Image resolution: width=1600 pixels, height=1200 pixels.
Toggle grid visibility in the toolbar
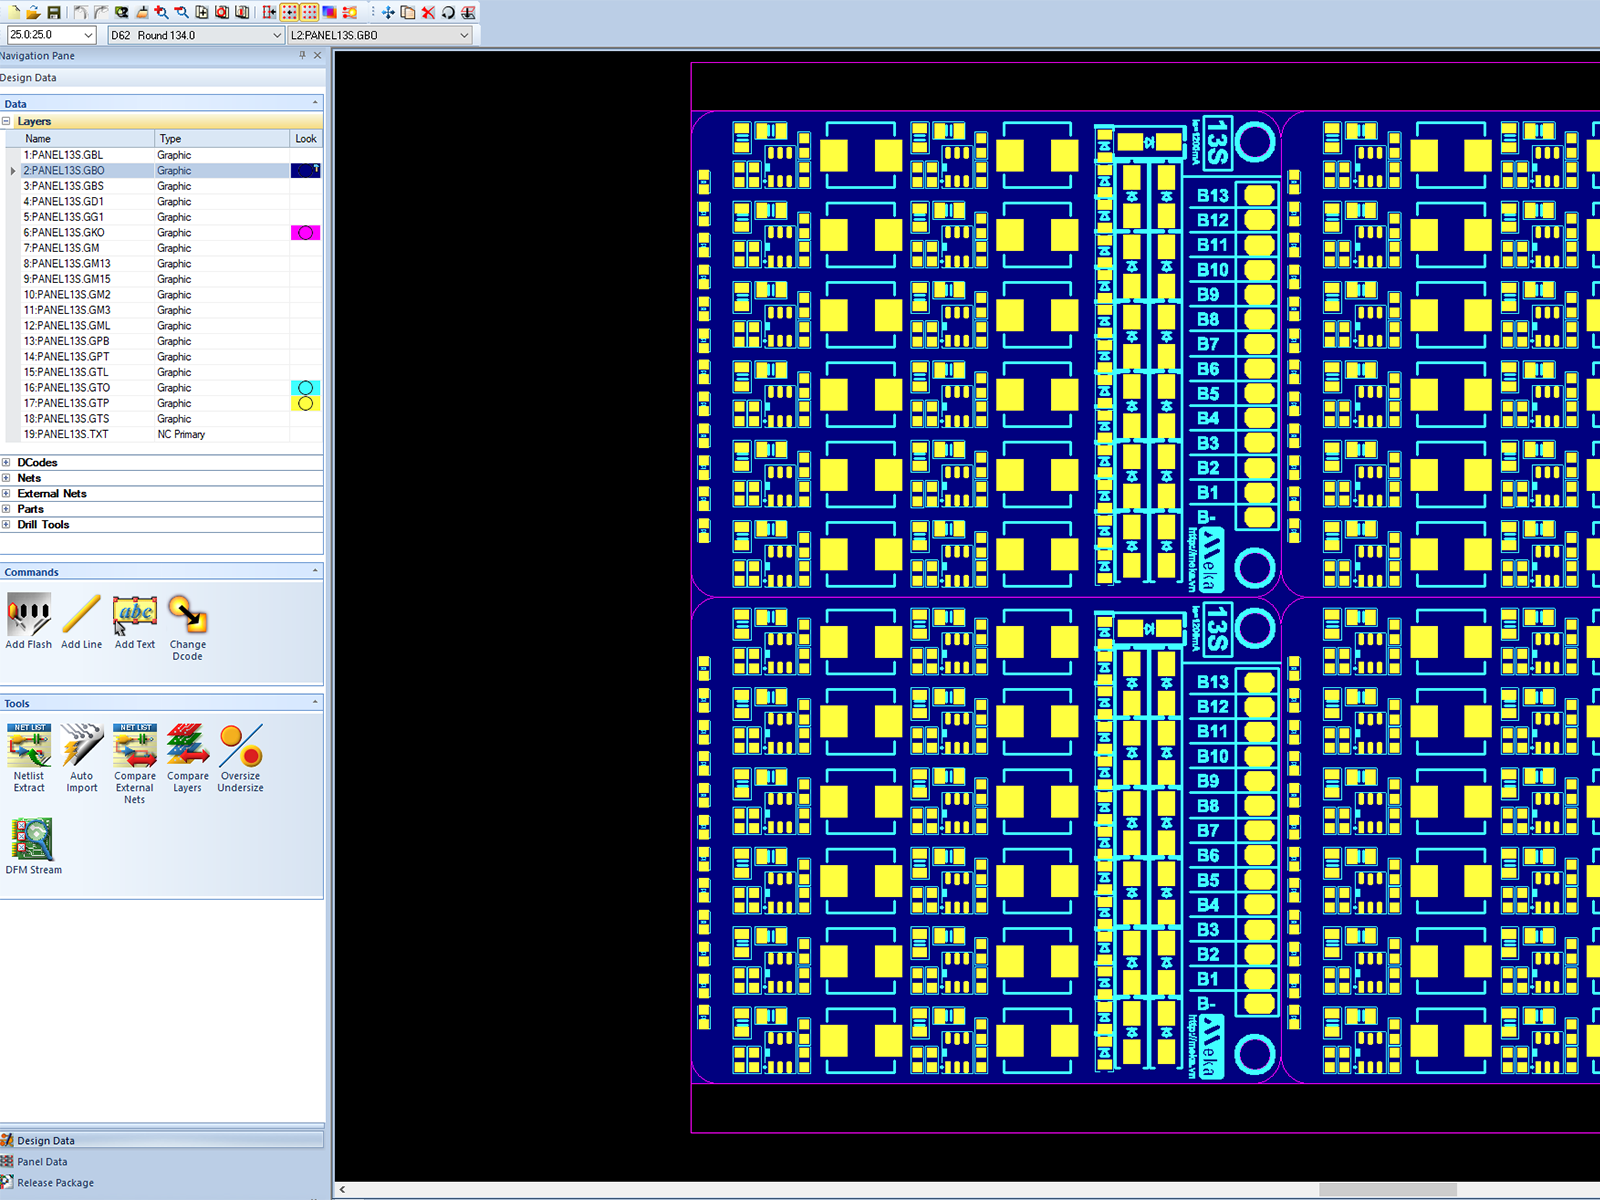point(309,12)
